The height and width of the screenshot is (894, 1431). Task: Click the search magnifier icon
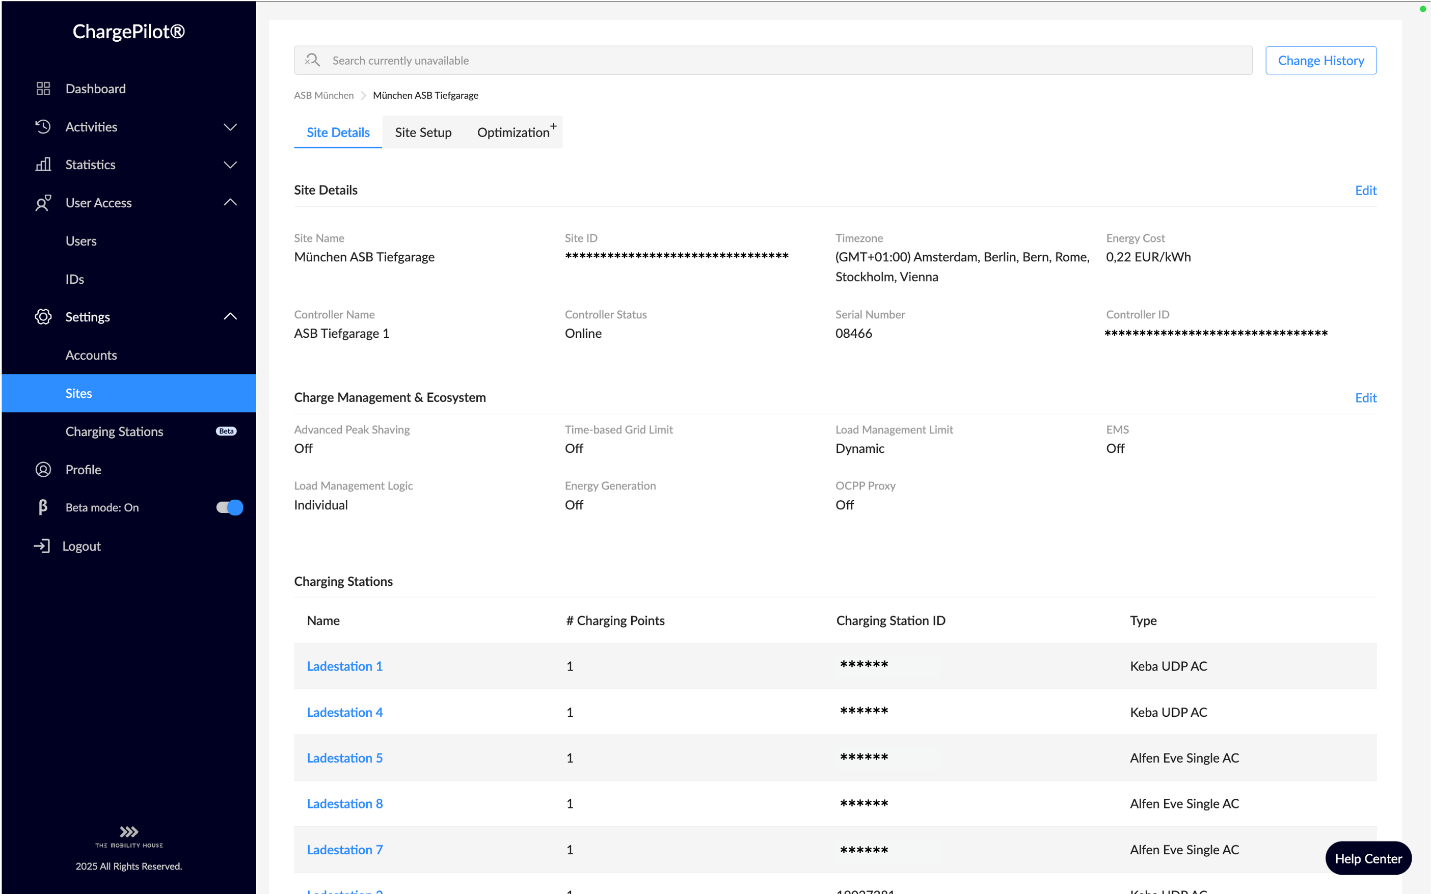(x=313, y=60)
